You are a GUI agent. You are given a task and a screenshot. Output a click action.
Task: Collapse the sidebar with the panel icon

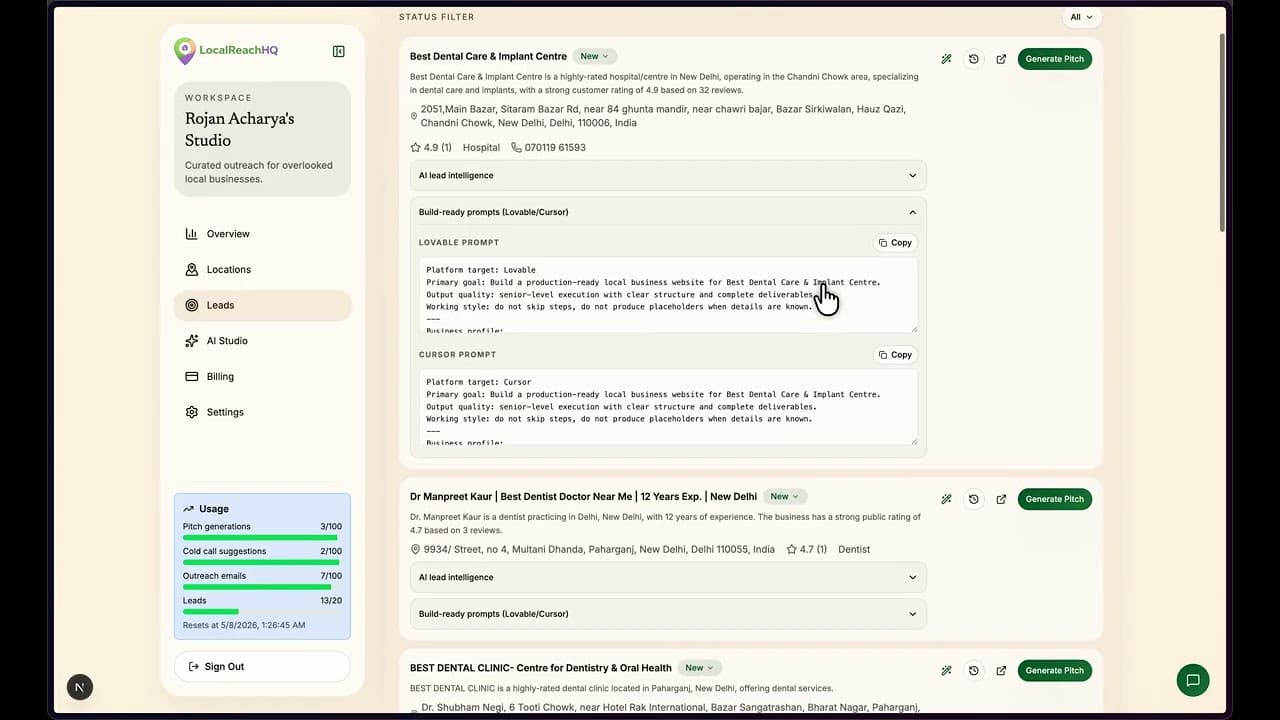click(338, 50)
